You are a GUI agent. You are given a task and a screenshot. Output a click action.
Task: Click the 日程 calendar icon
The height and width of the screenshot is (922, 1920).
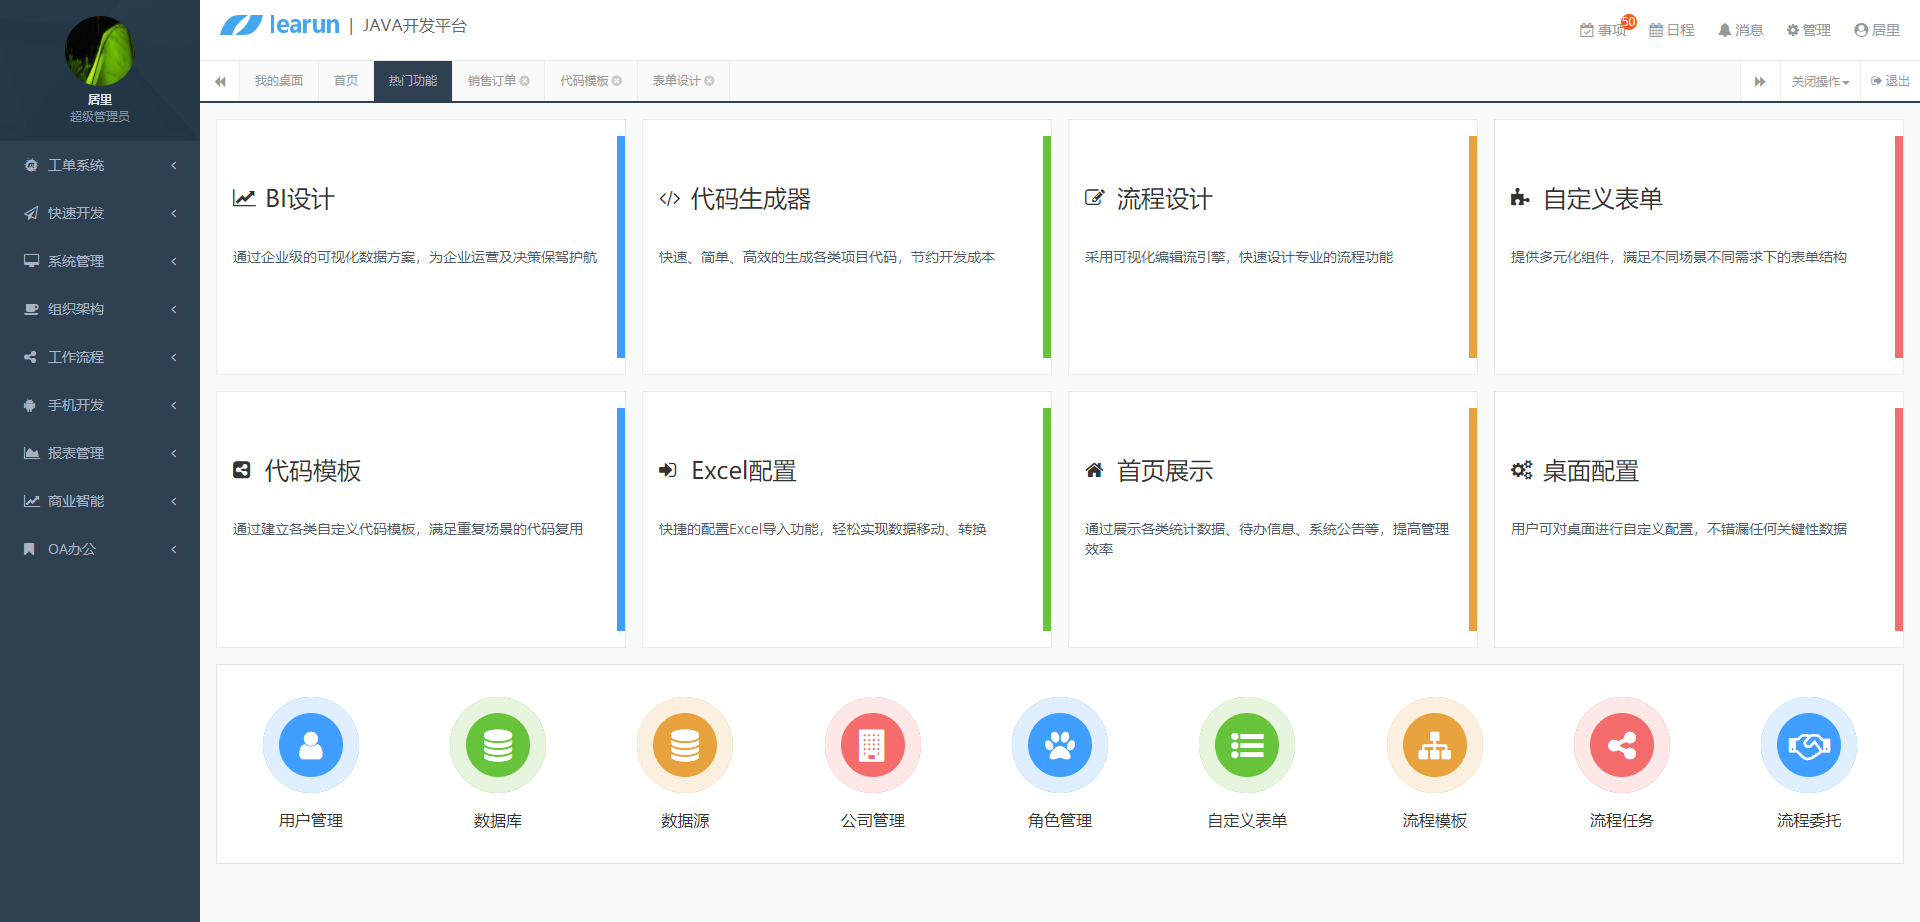[x=1671, y=29]
